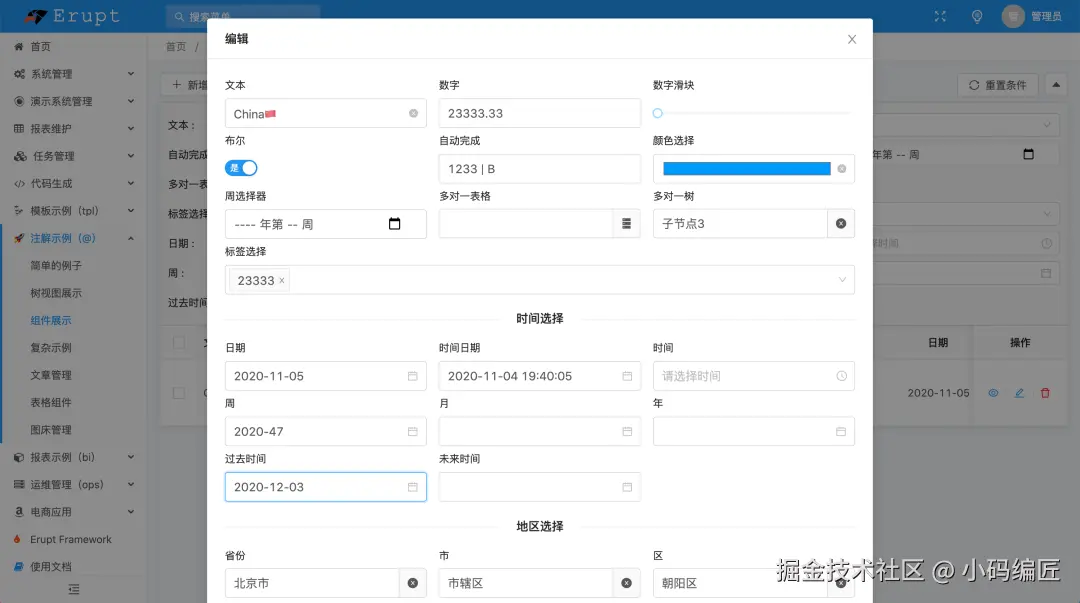The height and width of the screenshot is (603, 1080).
Task: Open 简单的例子 menu item
Action: pos(56,265)
